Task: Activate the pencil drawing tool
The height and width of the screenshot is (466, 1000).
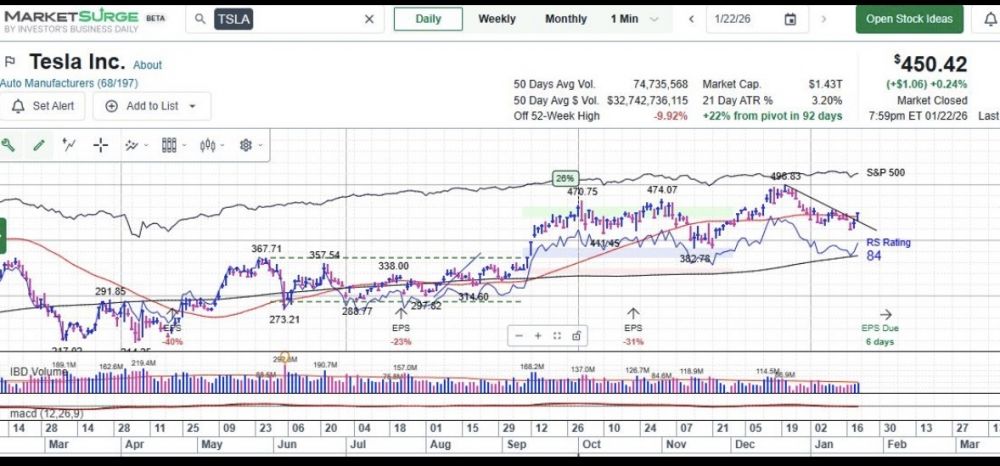Action: tap(39, 145)
